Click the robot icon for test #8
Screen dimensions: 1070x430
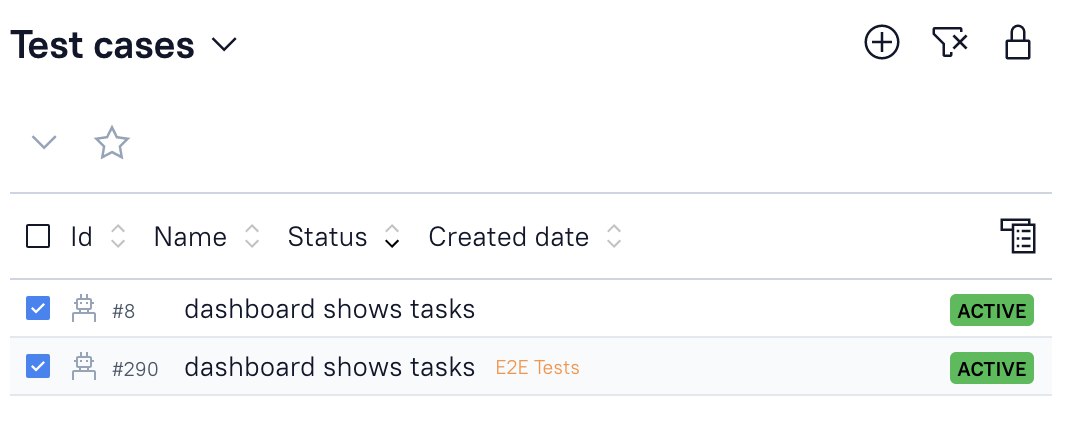click(x=84, y=310)
